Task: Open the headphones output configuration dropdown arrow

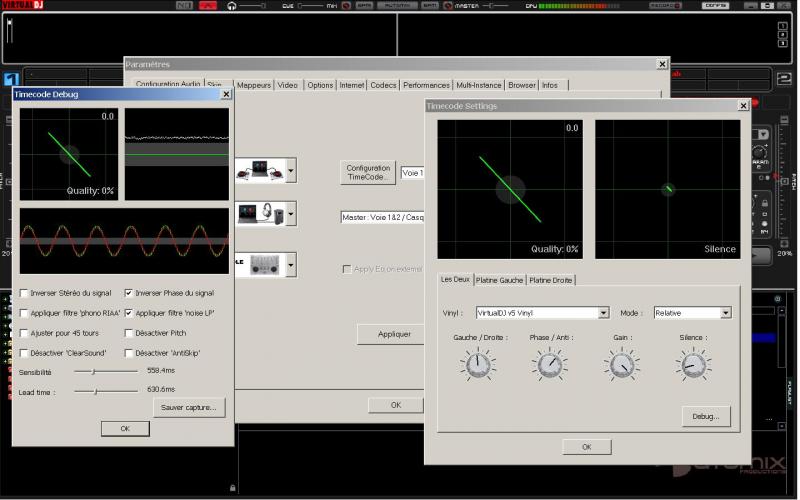Action: pos(291,213)
